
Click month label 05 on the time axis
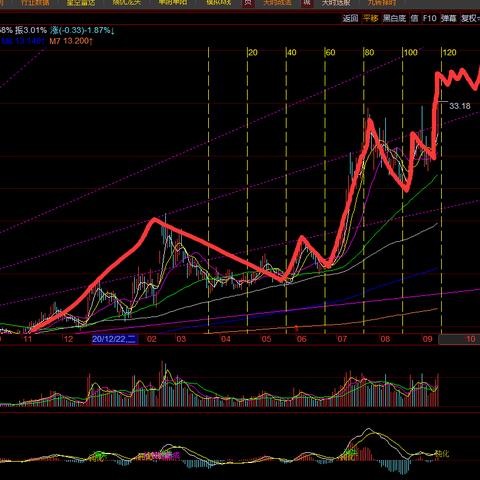[x=266, y=339]
